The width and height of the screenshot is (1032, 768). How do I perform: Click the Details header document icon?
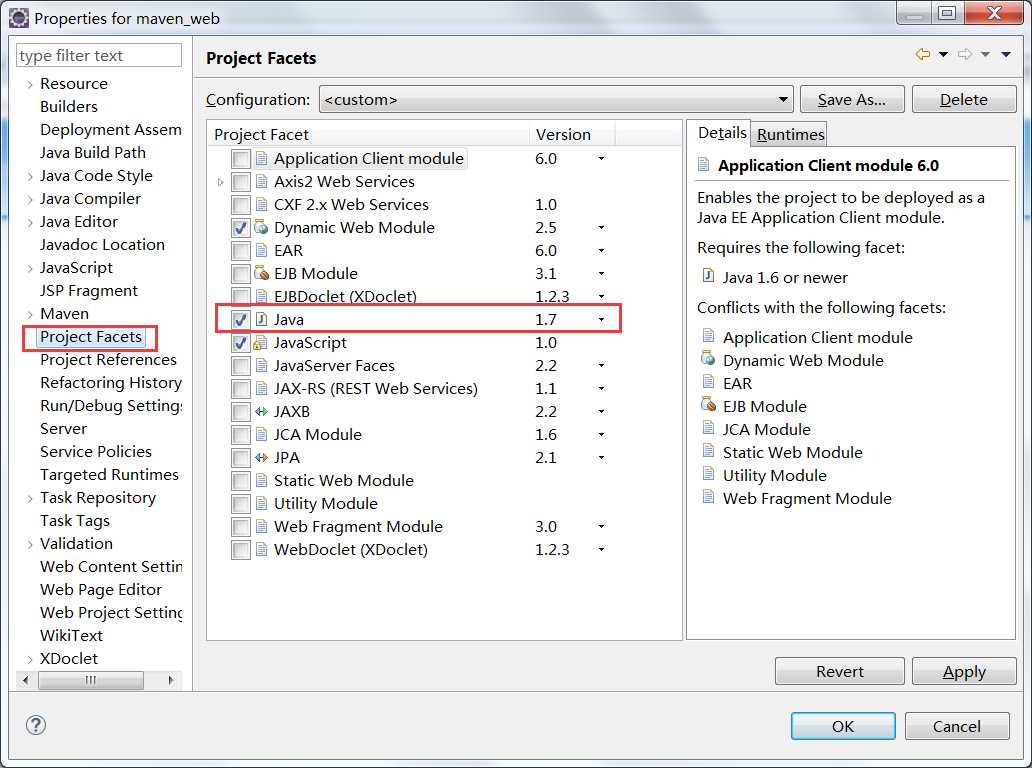(704, 165)
